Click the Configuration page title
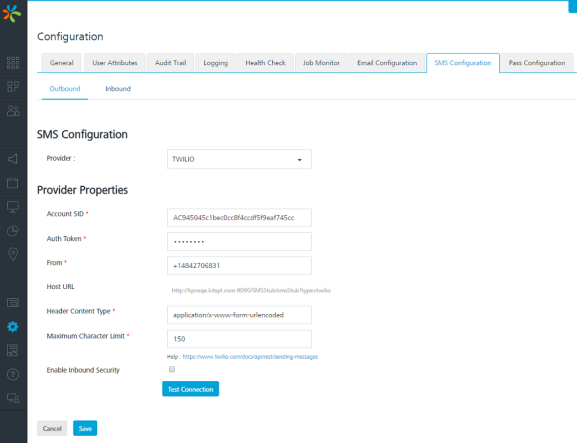The image size is (577, 443). coord(70,36)
